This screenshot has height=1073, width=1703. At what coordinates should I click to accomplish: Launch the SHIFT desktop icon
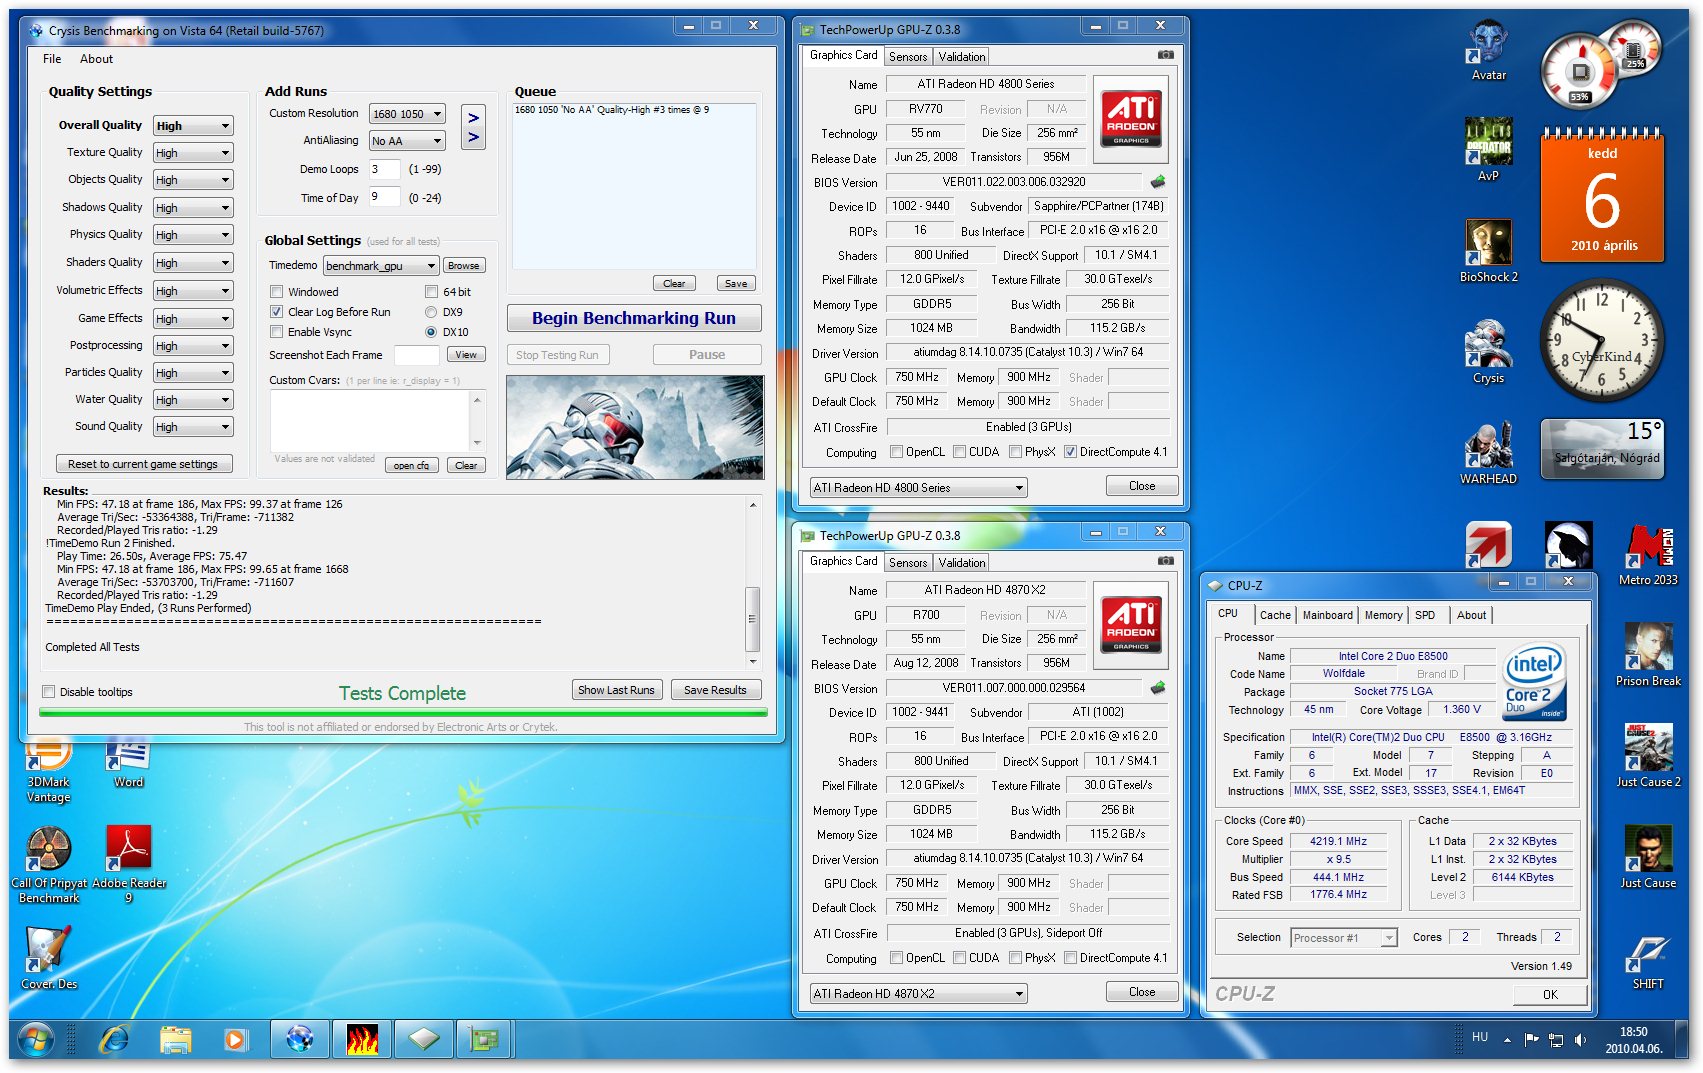click(x=1648, y=962)
